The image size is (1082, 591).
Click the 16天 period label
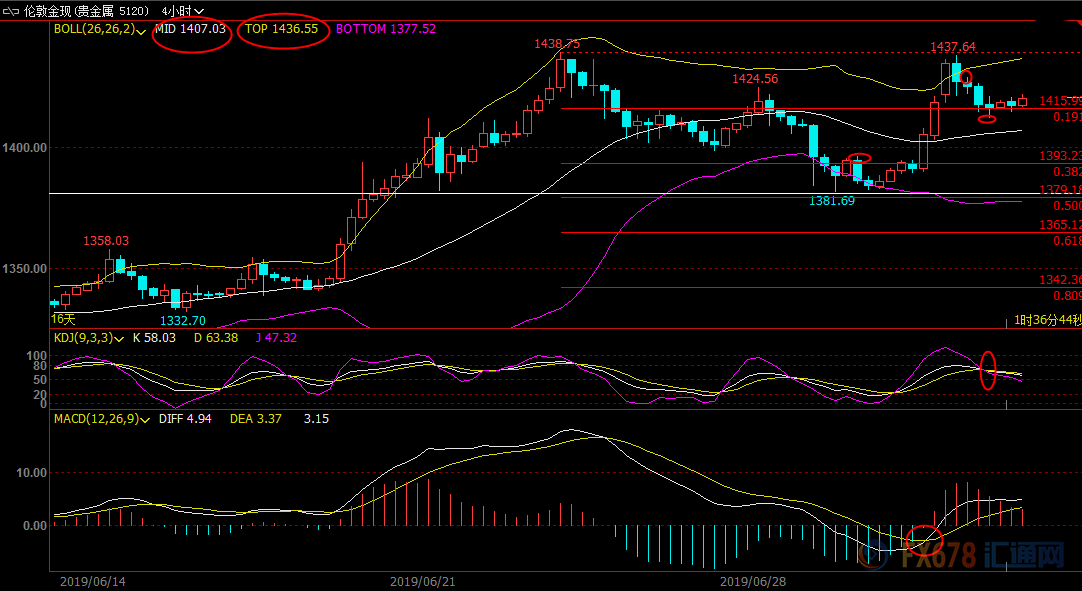[63, 318]
